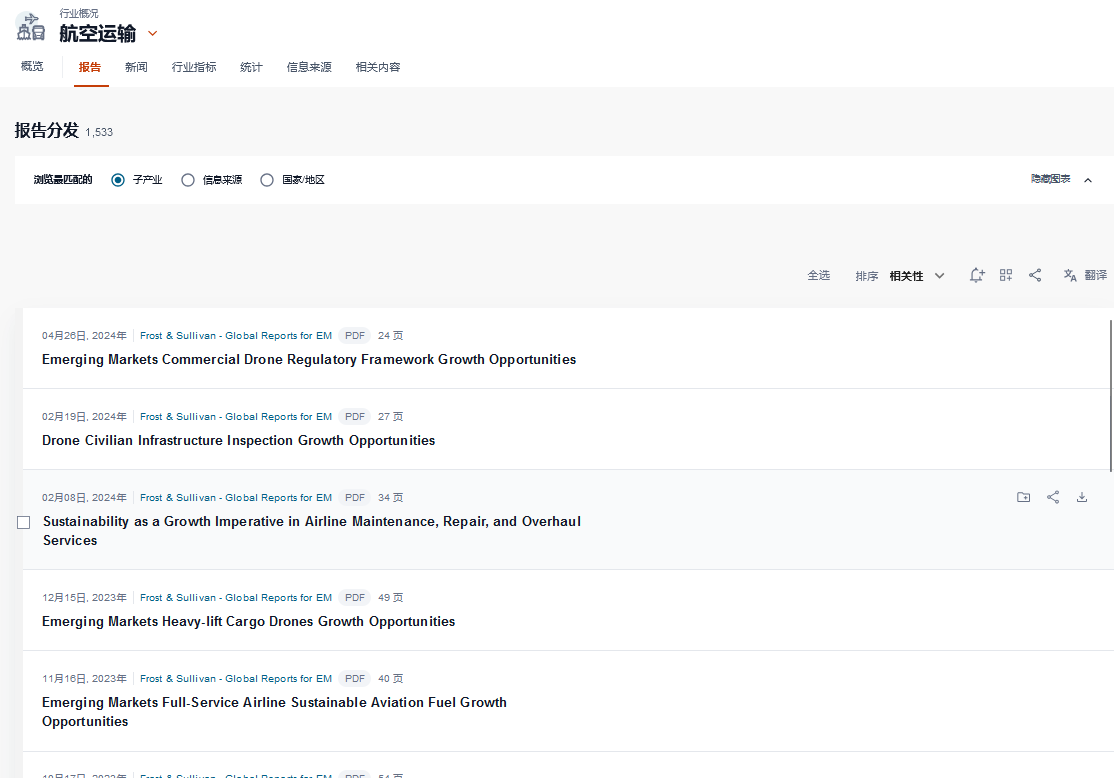Select the 子产业 radio button
1114x778 pixels.
pyautogui.click(x=118, y=180)
